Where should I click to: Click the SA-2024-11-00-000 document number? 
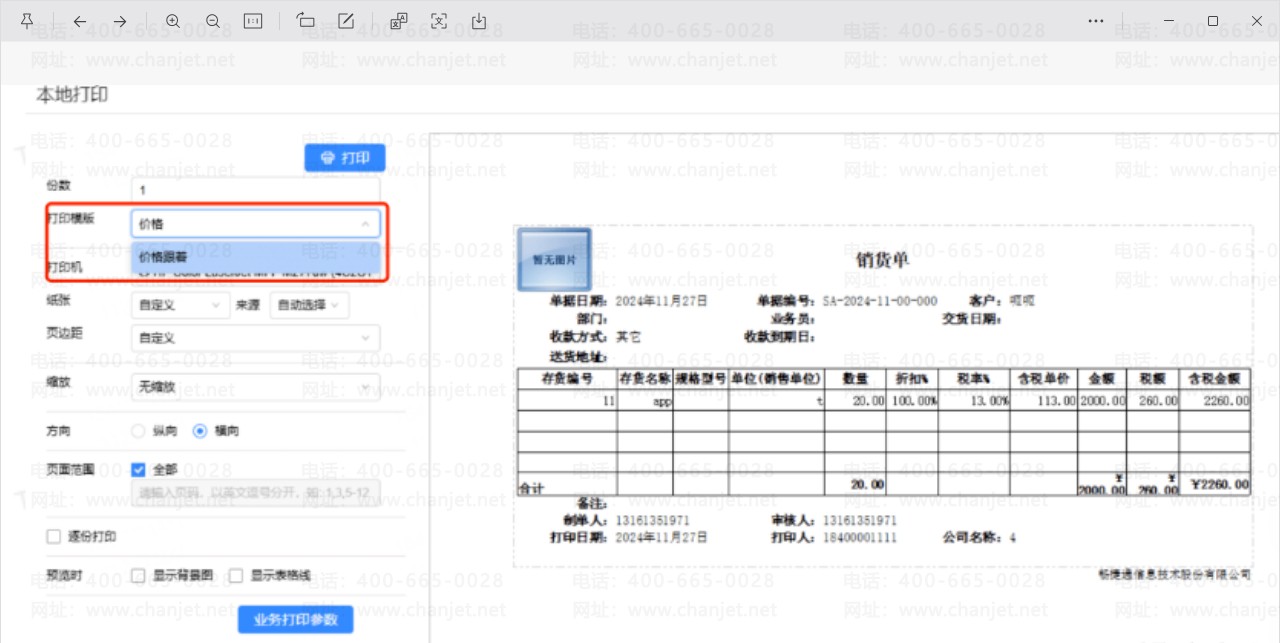click(x=880, y=300)
